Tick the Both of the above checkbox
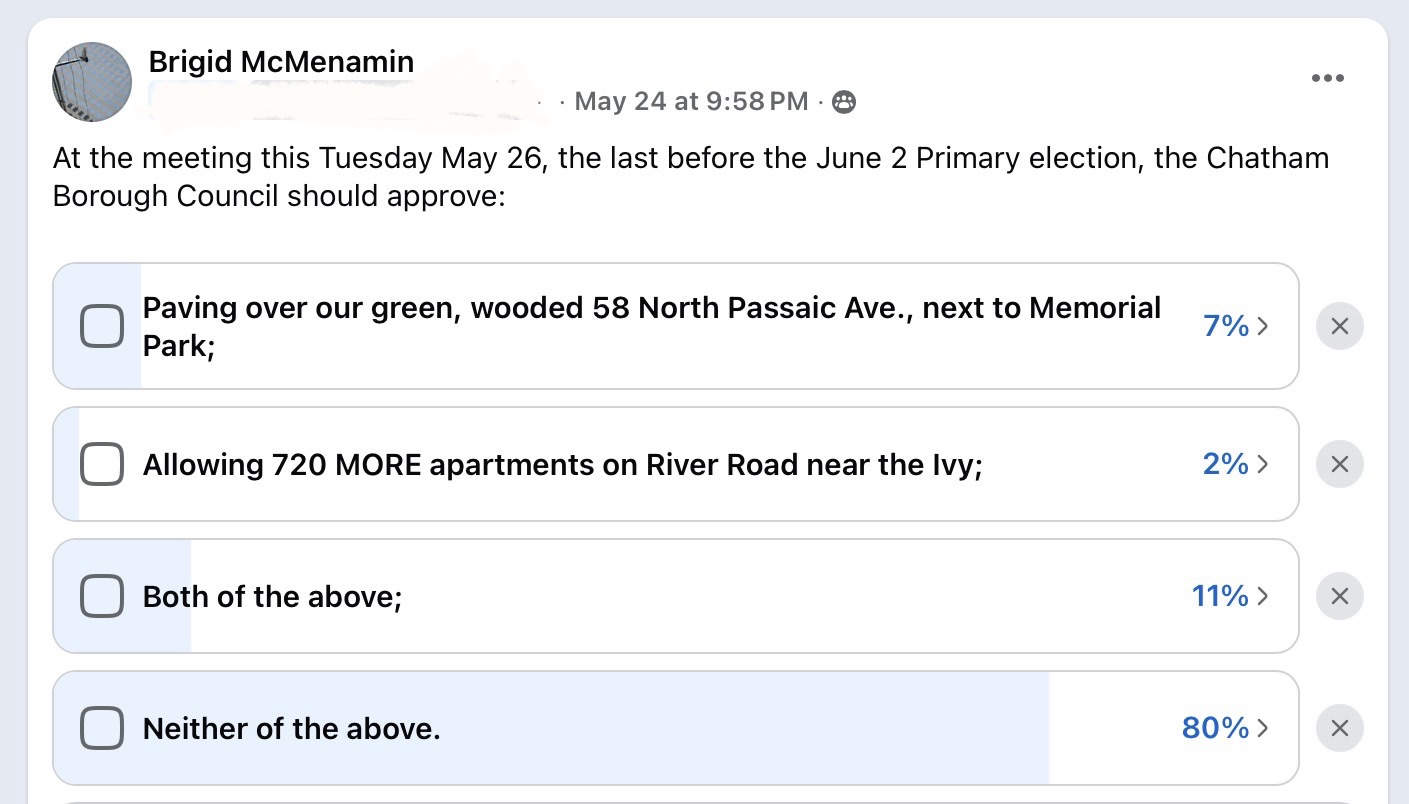This screenshot has height=804, width=1409. [101, 596]
